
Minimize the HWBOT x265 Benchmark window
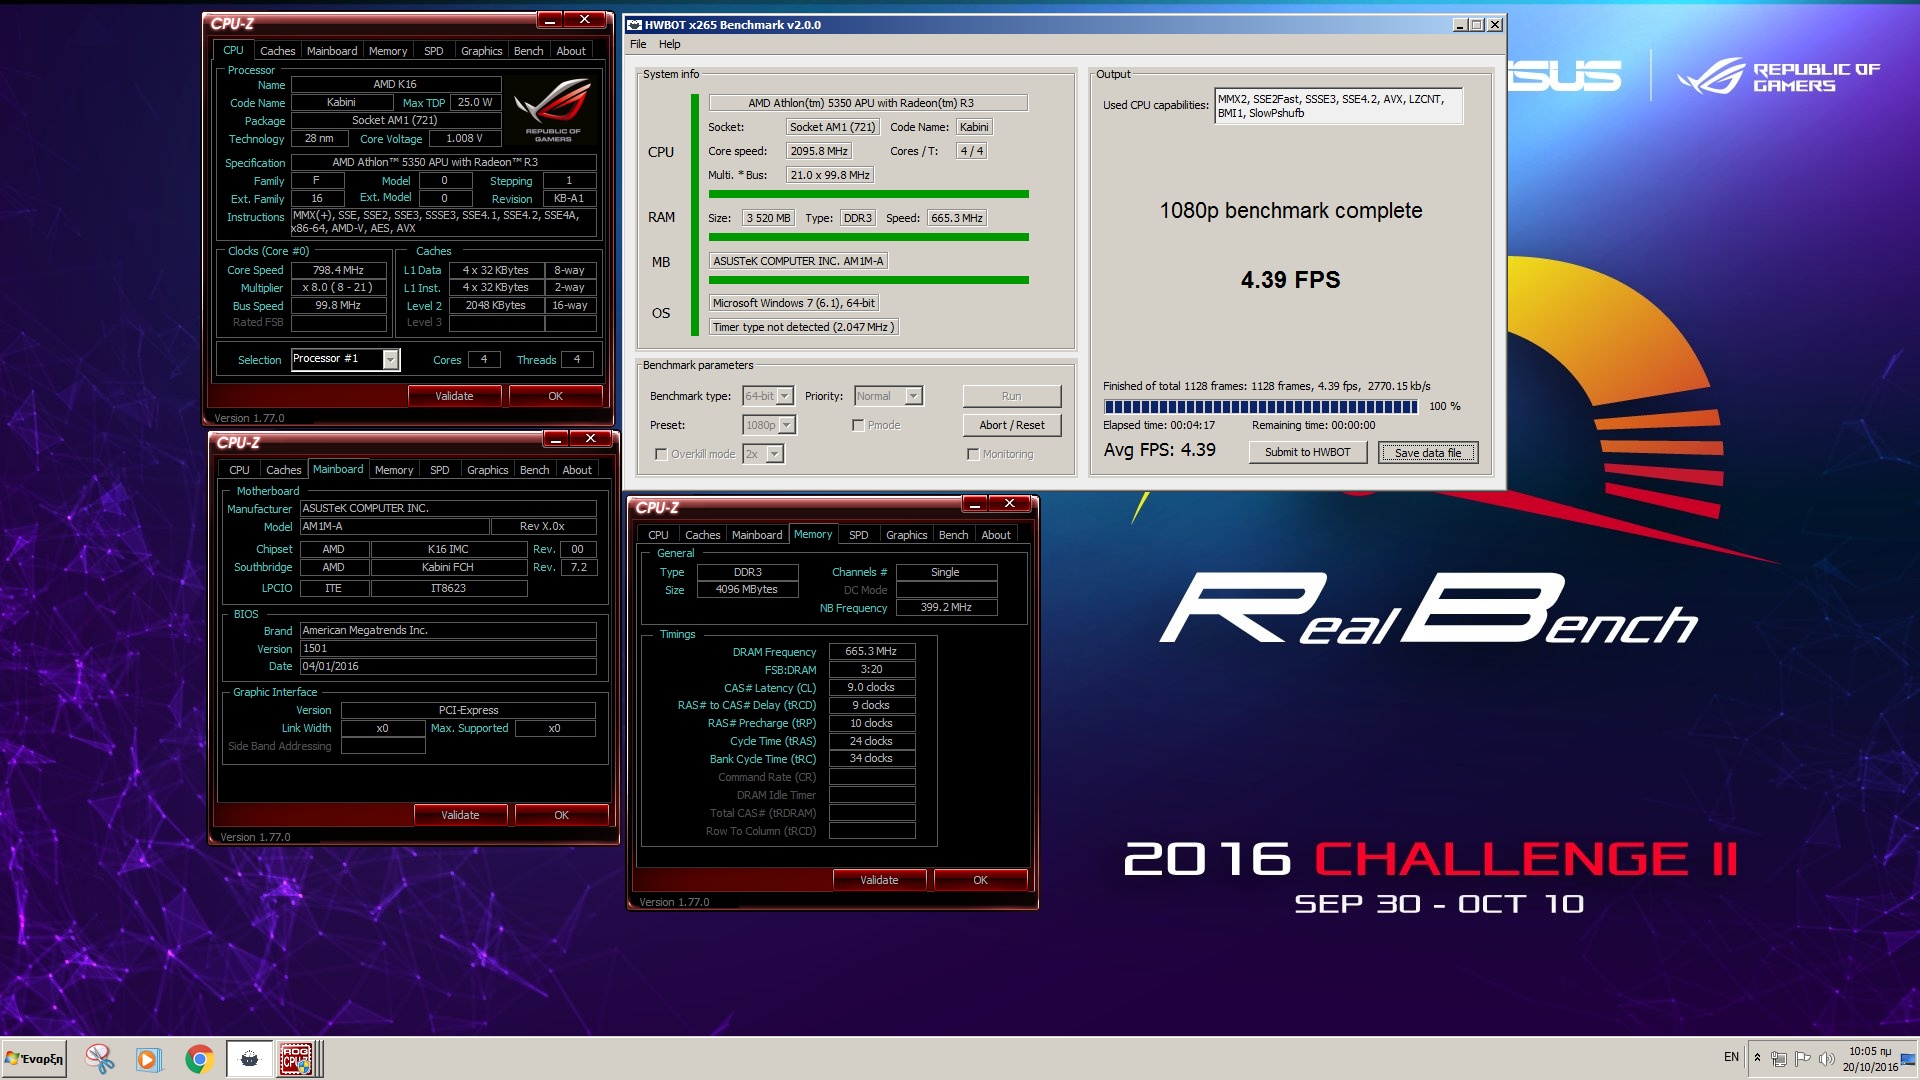click(1459, 25)
